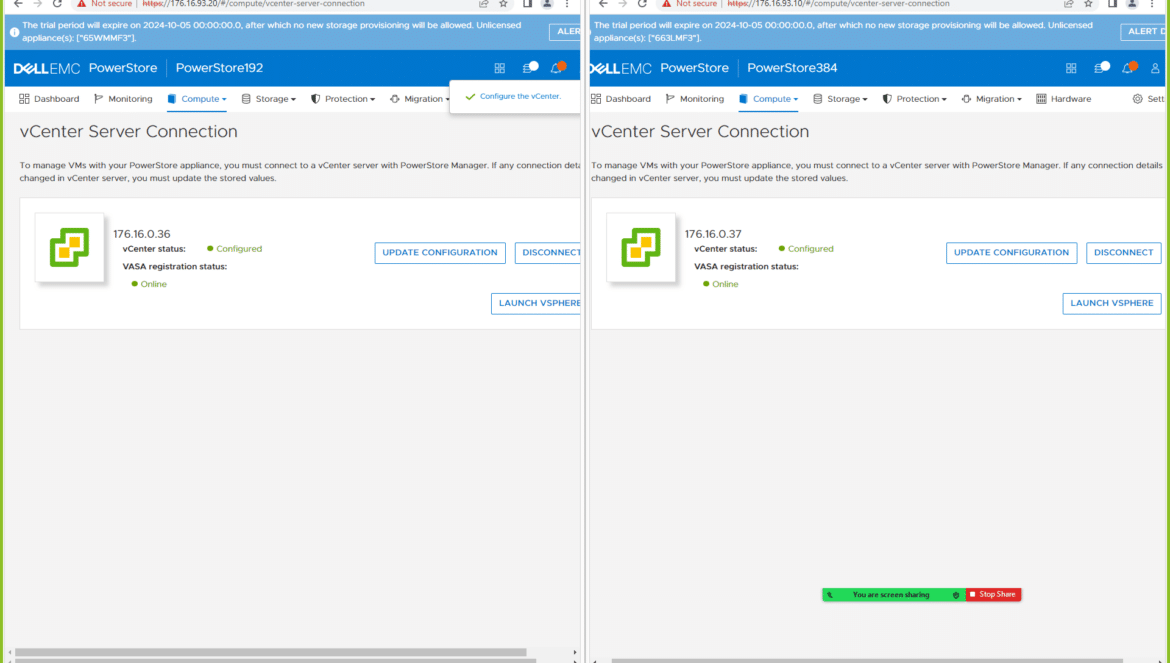Open the share icon in PowerStore192 address bar
This screenshot has width=1170, height=663.
click(x=484, y=4)
